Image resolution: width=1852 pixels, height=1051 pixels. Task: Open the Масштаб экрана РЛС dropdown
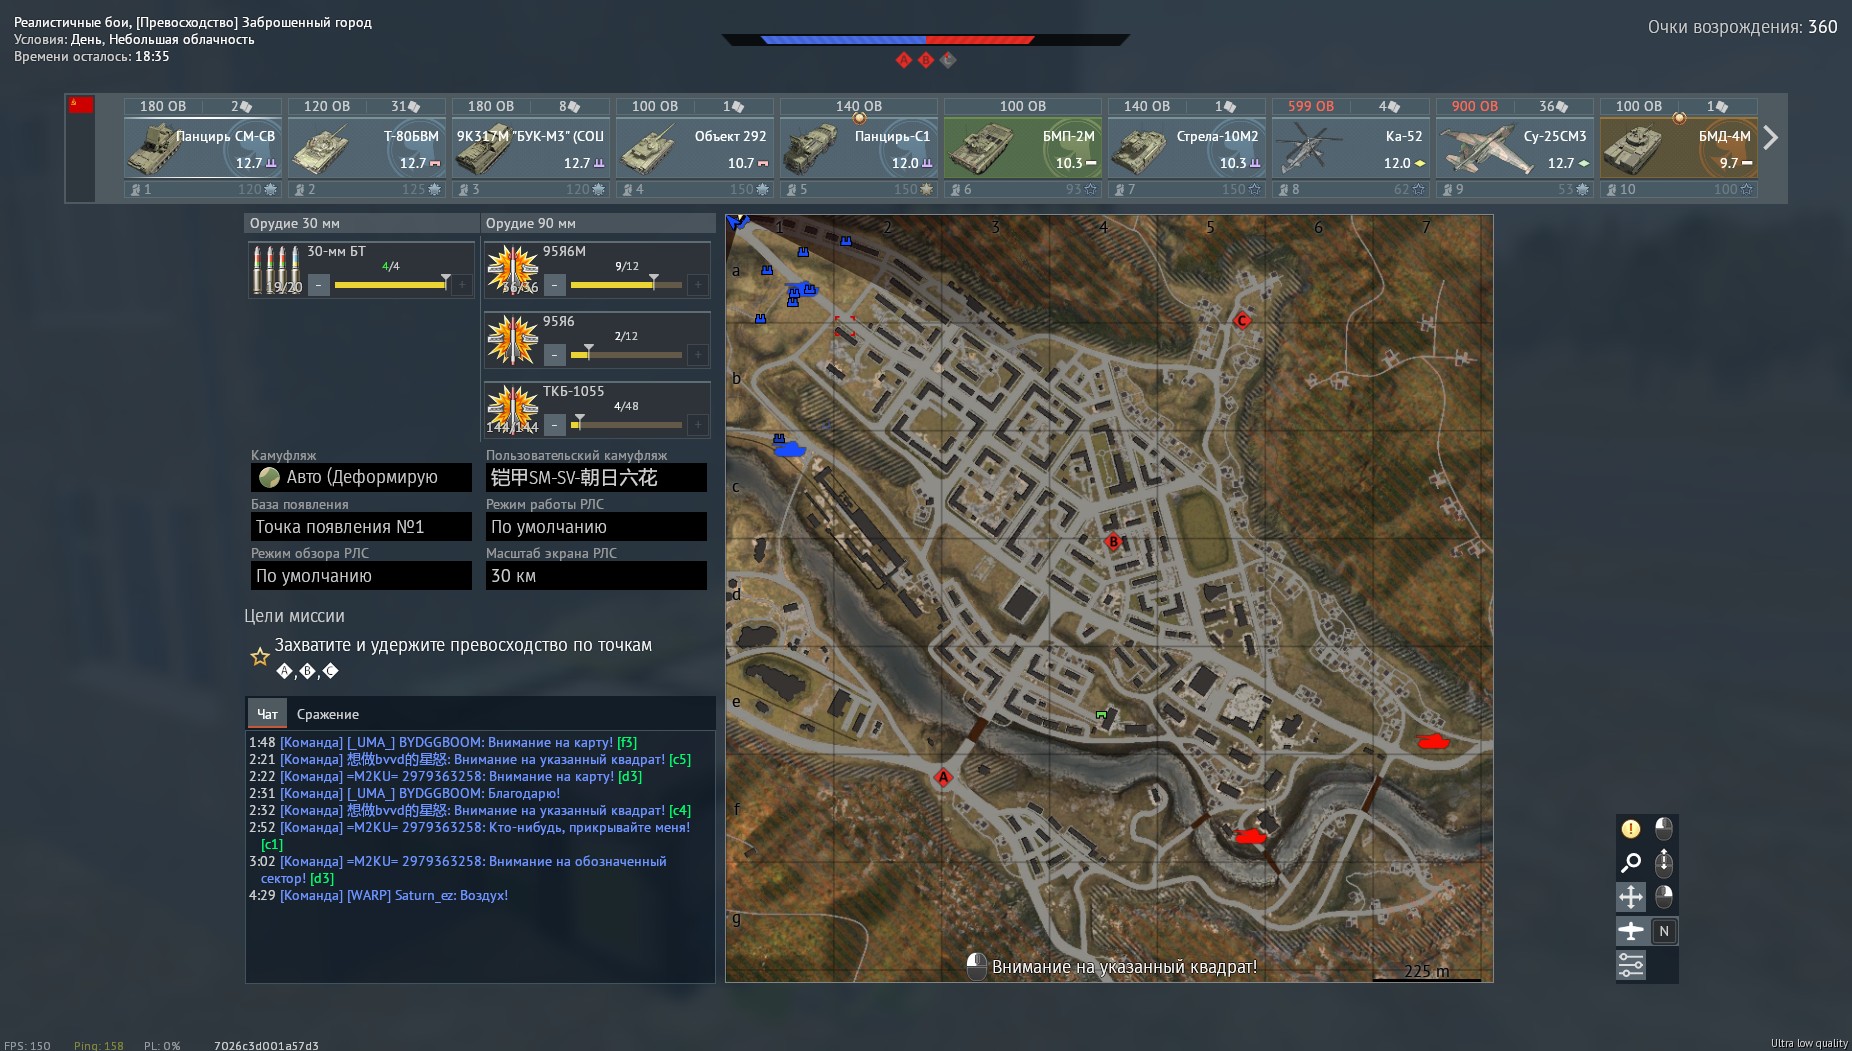click(x=596, y=575)
